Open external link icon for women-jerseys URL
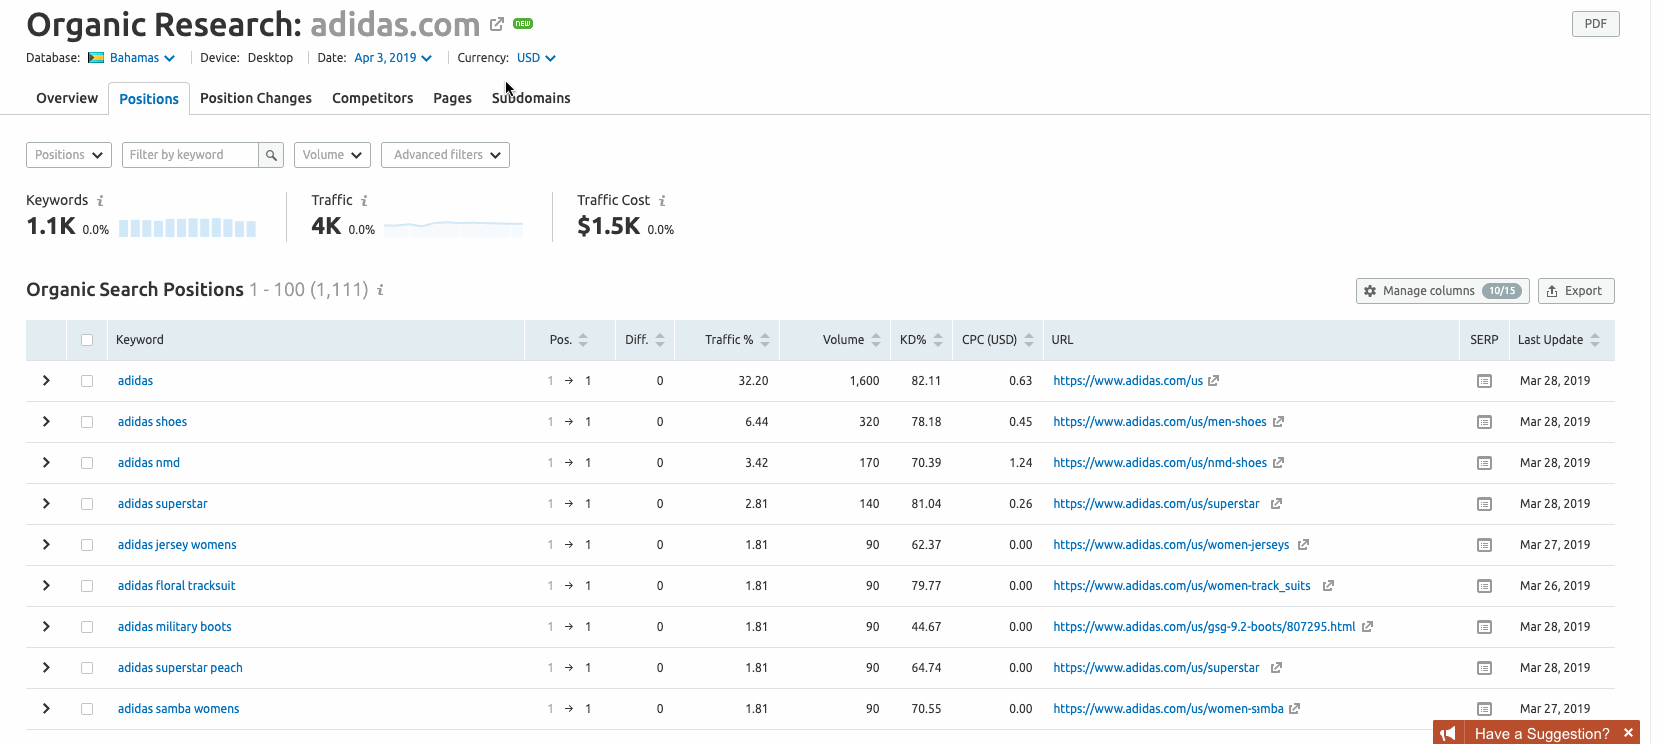The height and width of the screenshot is (744, 1658). (1303, 545)
